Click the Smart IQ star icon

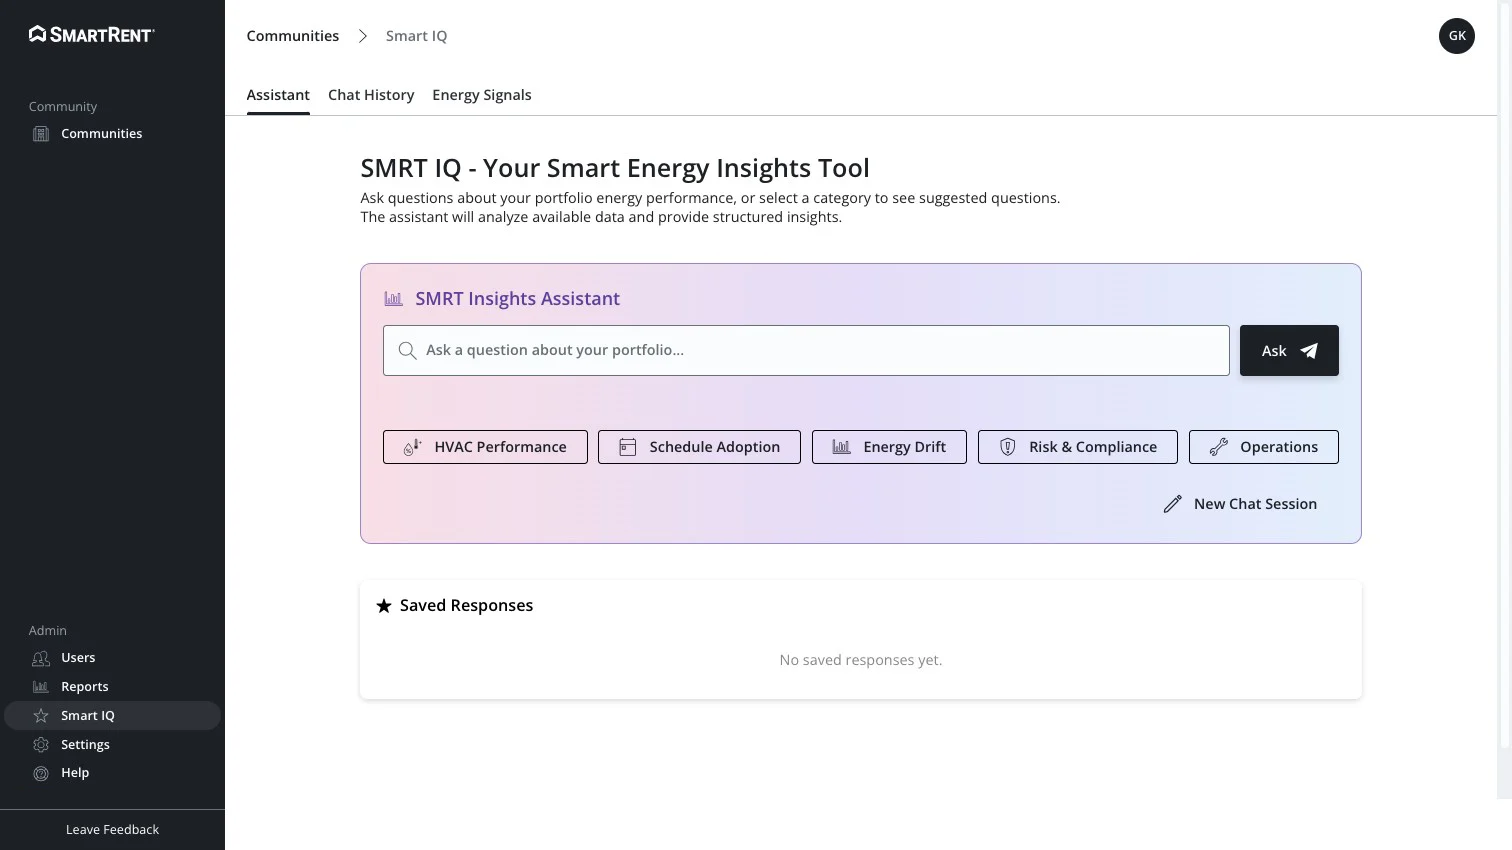click(41, 716)
